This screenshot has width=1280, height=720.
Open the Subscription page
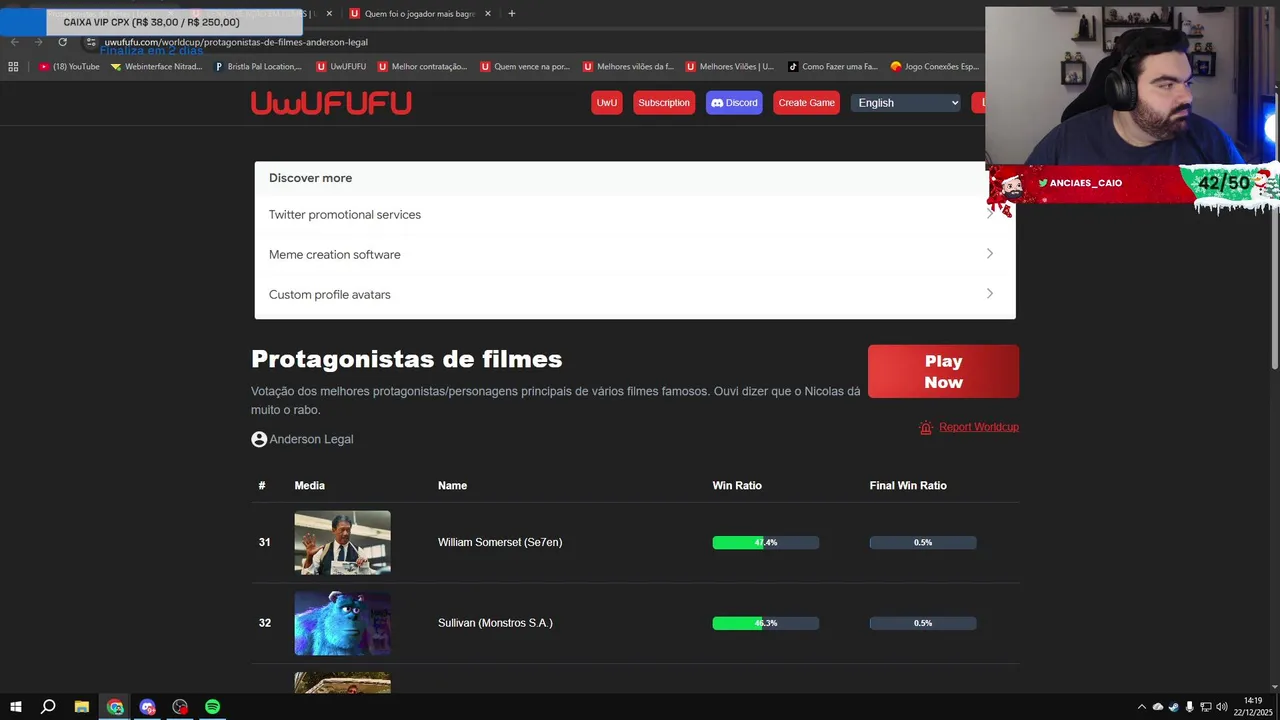tap(664, 103)
